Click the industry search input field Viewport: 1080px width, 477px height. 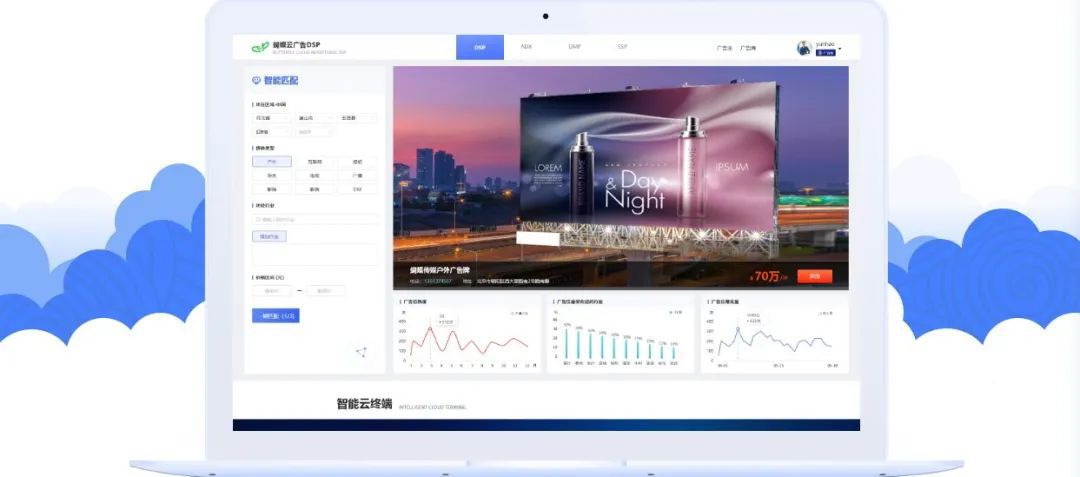coord(315,219)
